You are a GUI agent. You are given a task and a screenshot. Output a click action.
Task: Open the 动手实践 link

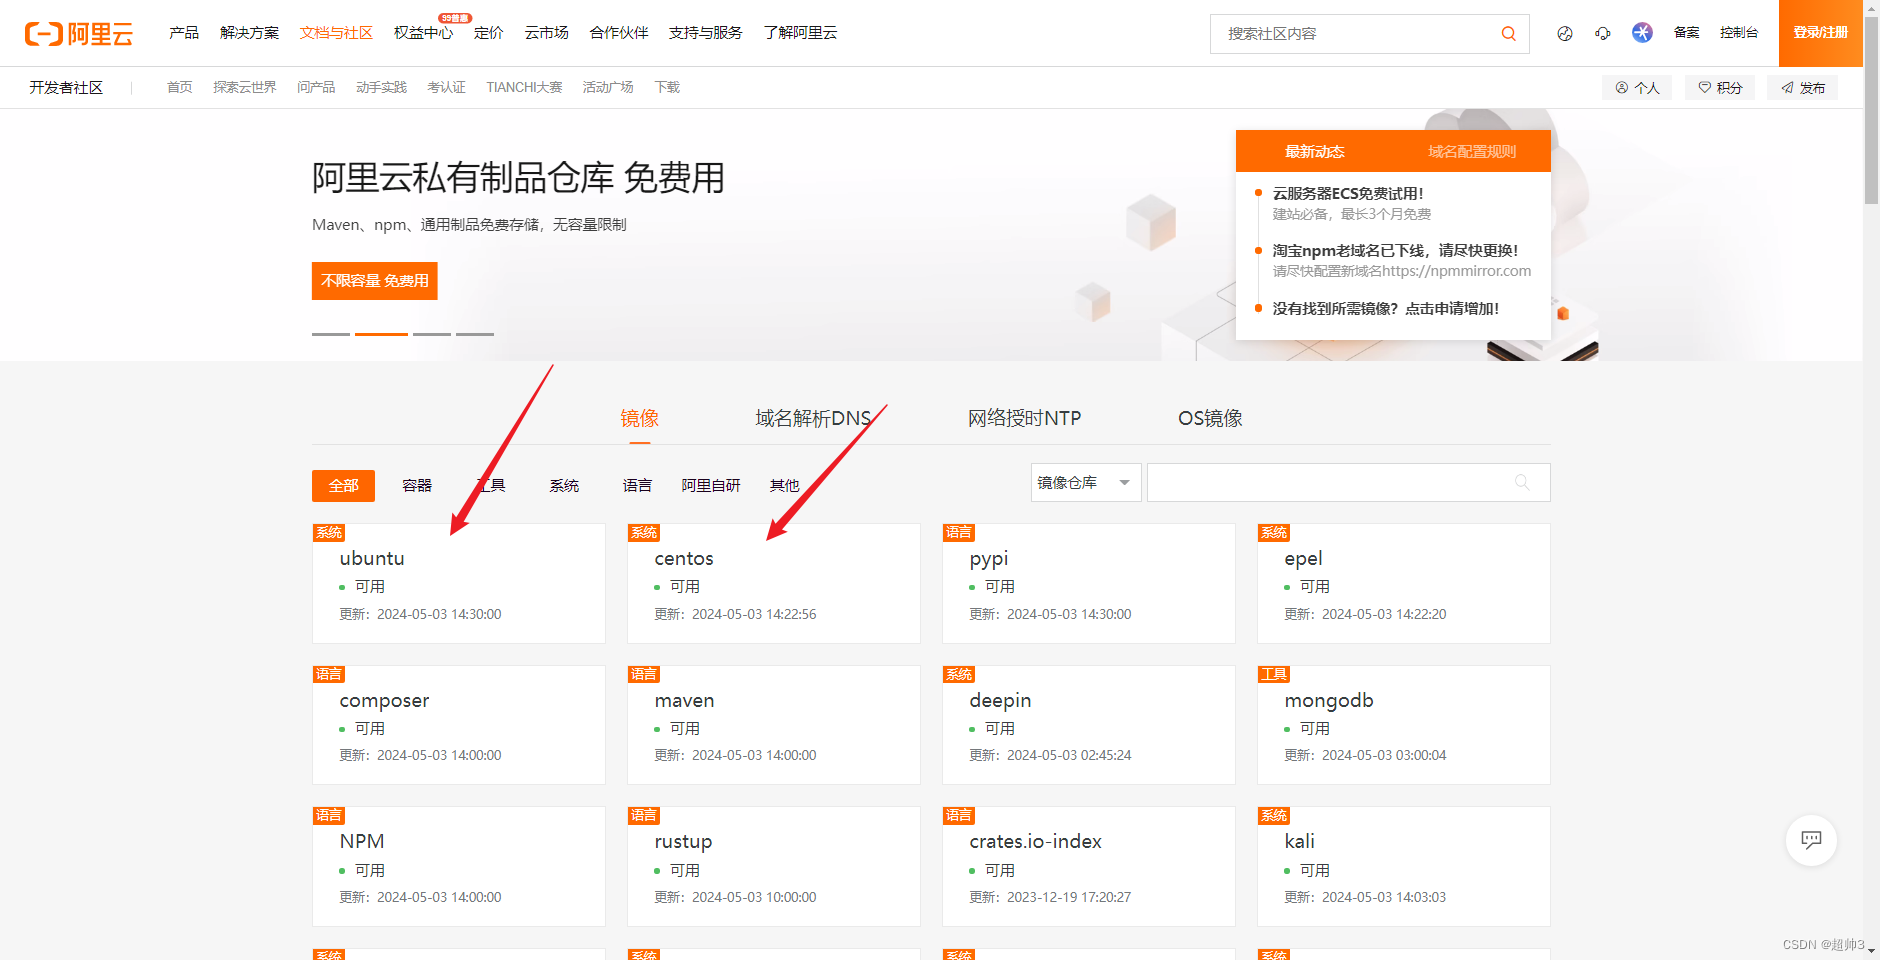pos(381,88)
